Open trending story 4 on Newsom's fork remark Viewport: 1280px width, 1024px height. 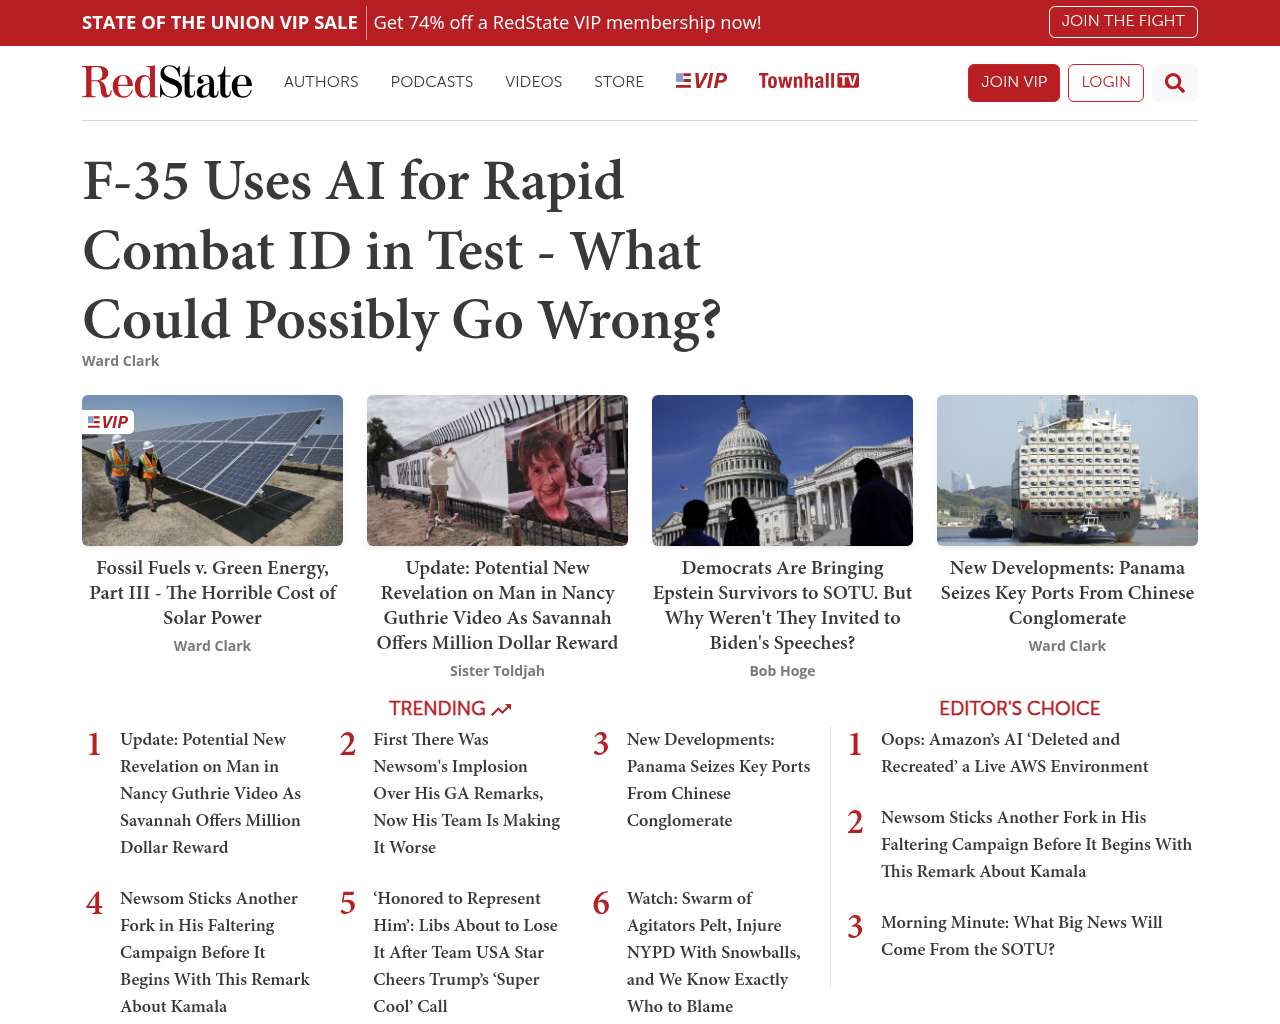click(215, 952)
